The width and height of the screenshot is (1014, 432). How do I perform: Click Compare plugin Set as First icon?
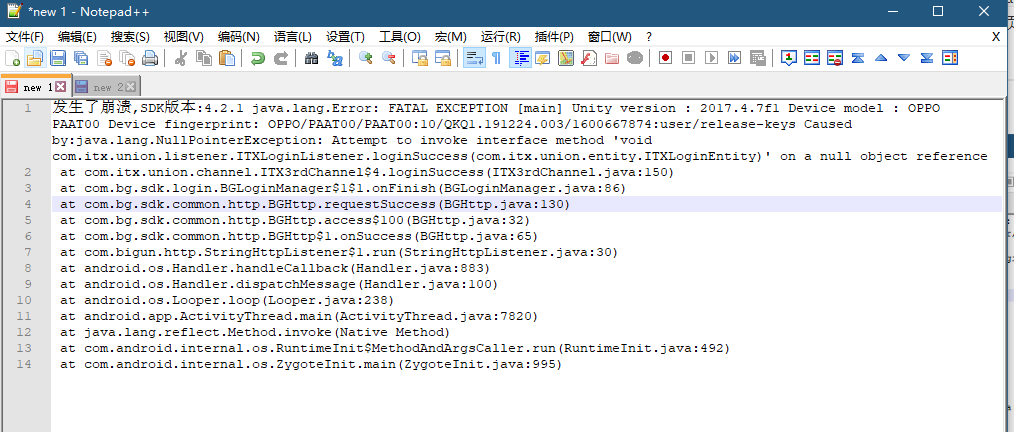tap(788, 58)
